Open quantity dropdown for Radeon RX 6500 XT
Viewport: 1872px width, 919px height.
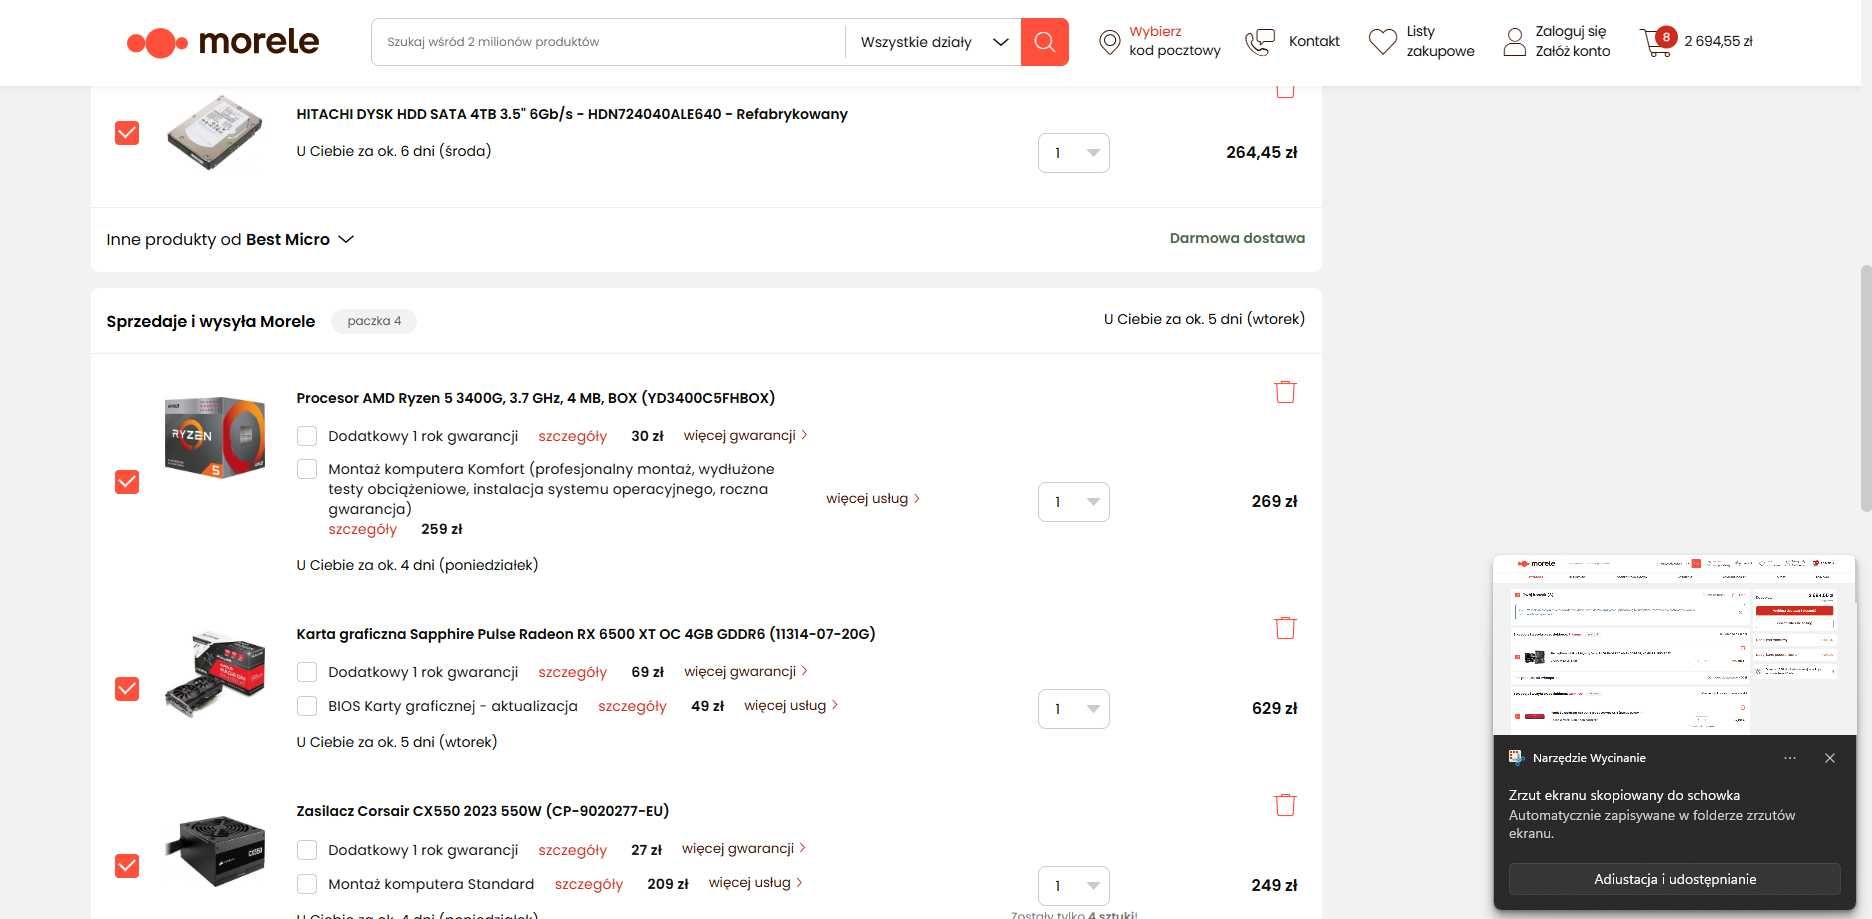coord(1074,709)
